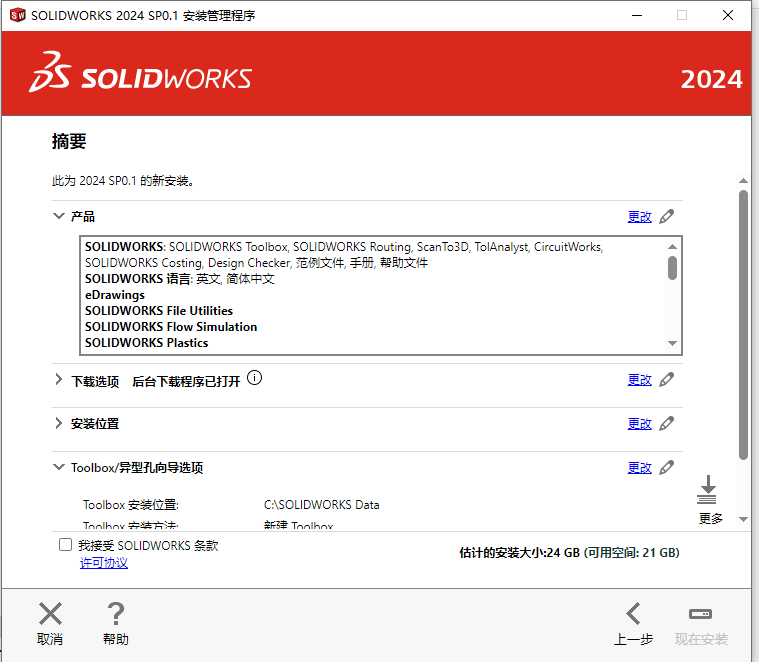759x662 pixels.
Task: Expand the 下载选项 section
Action: click(x=59, y=379)
